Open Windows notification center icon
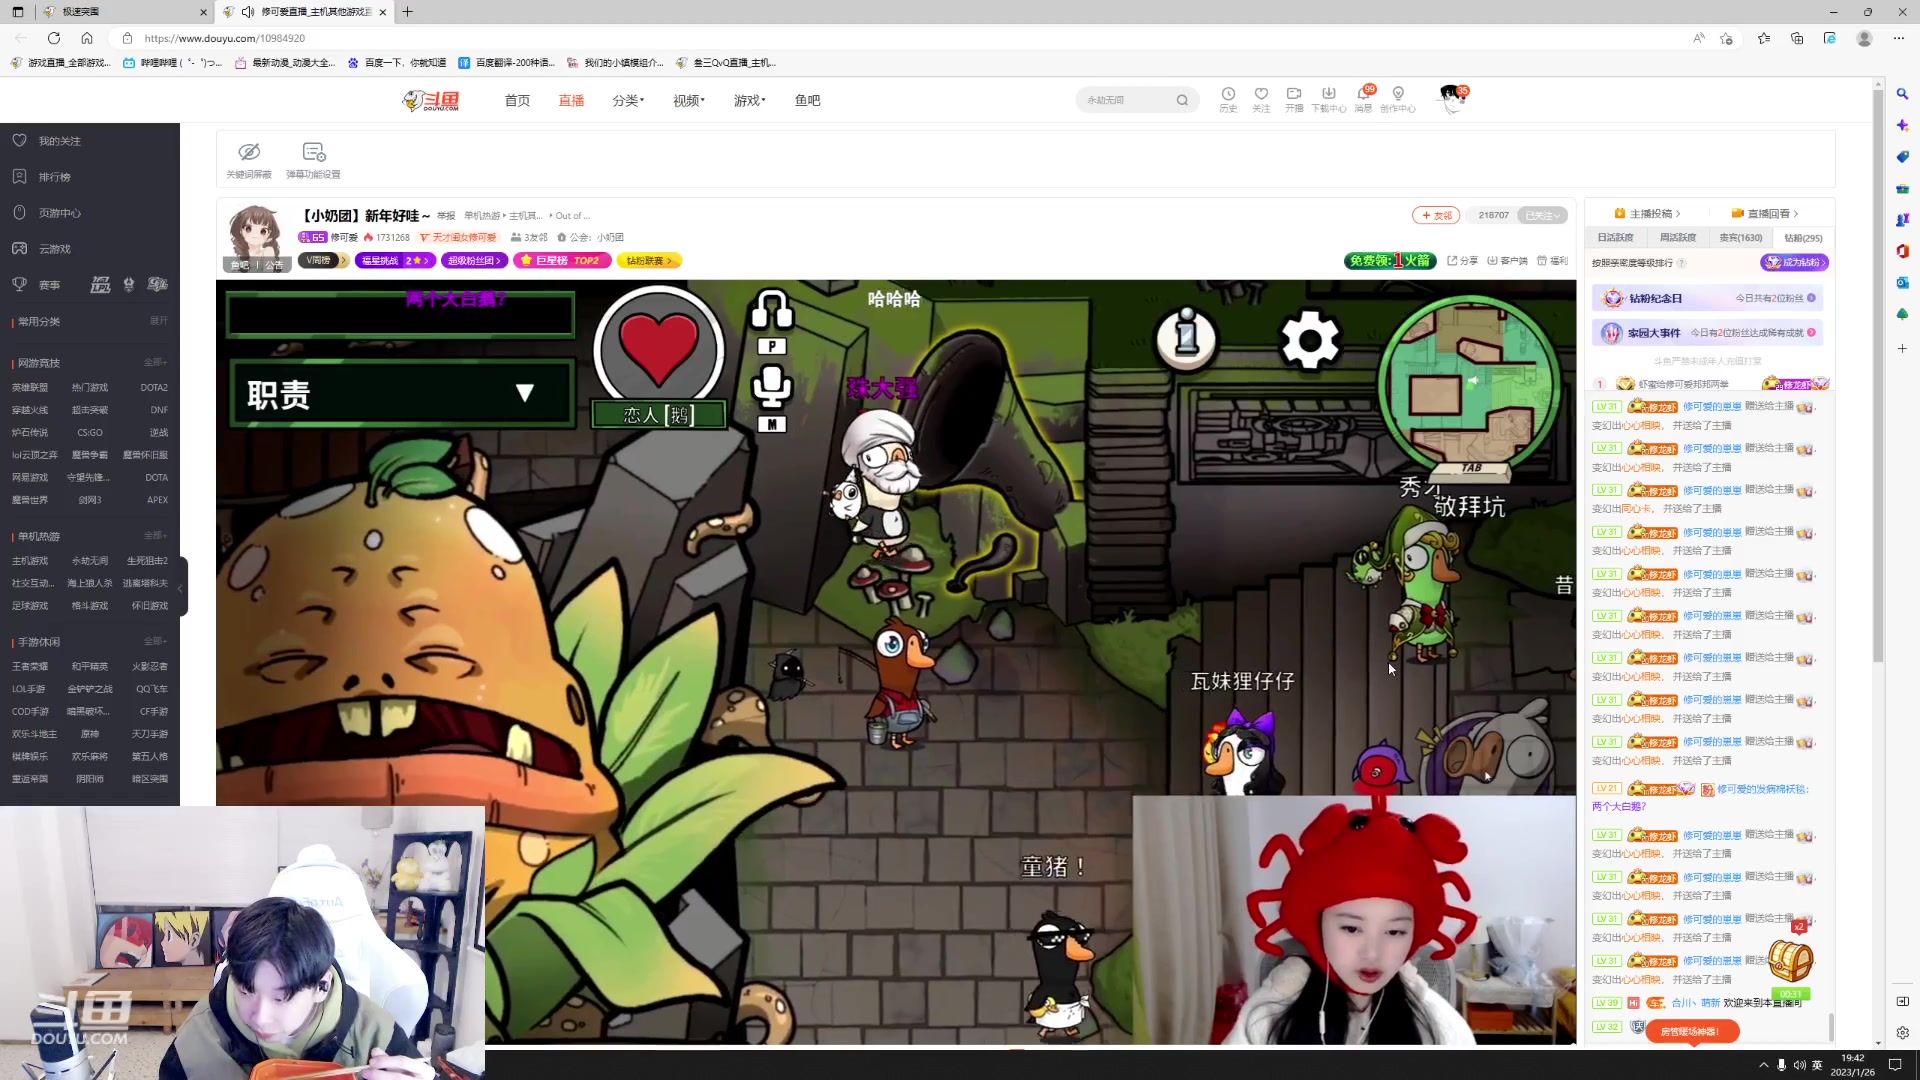The width and height of the screenshot is (1920, 1080). [1895, 1065]
